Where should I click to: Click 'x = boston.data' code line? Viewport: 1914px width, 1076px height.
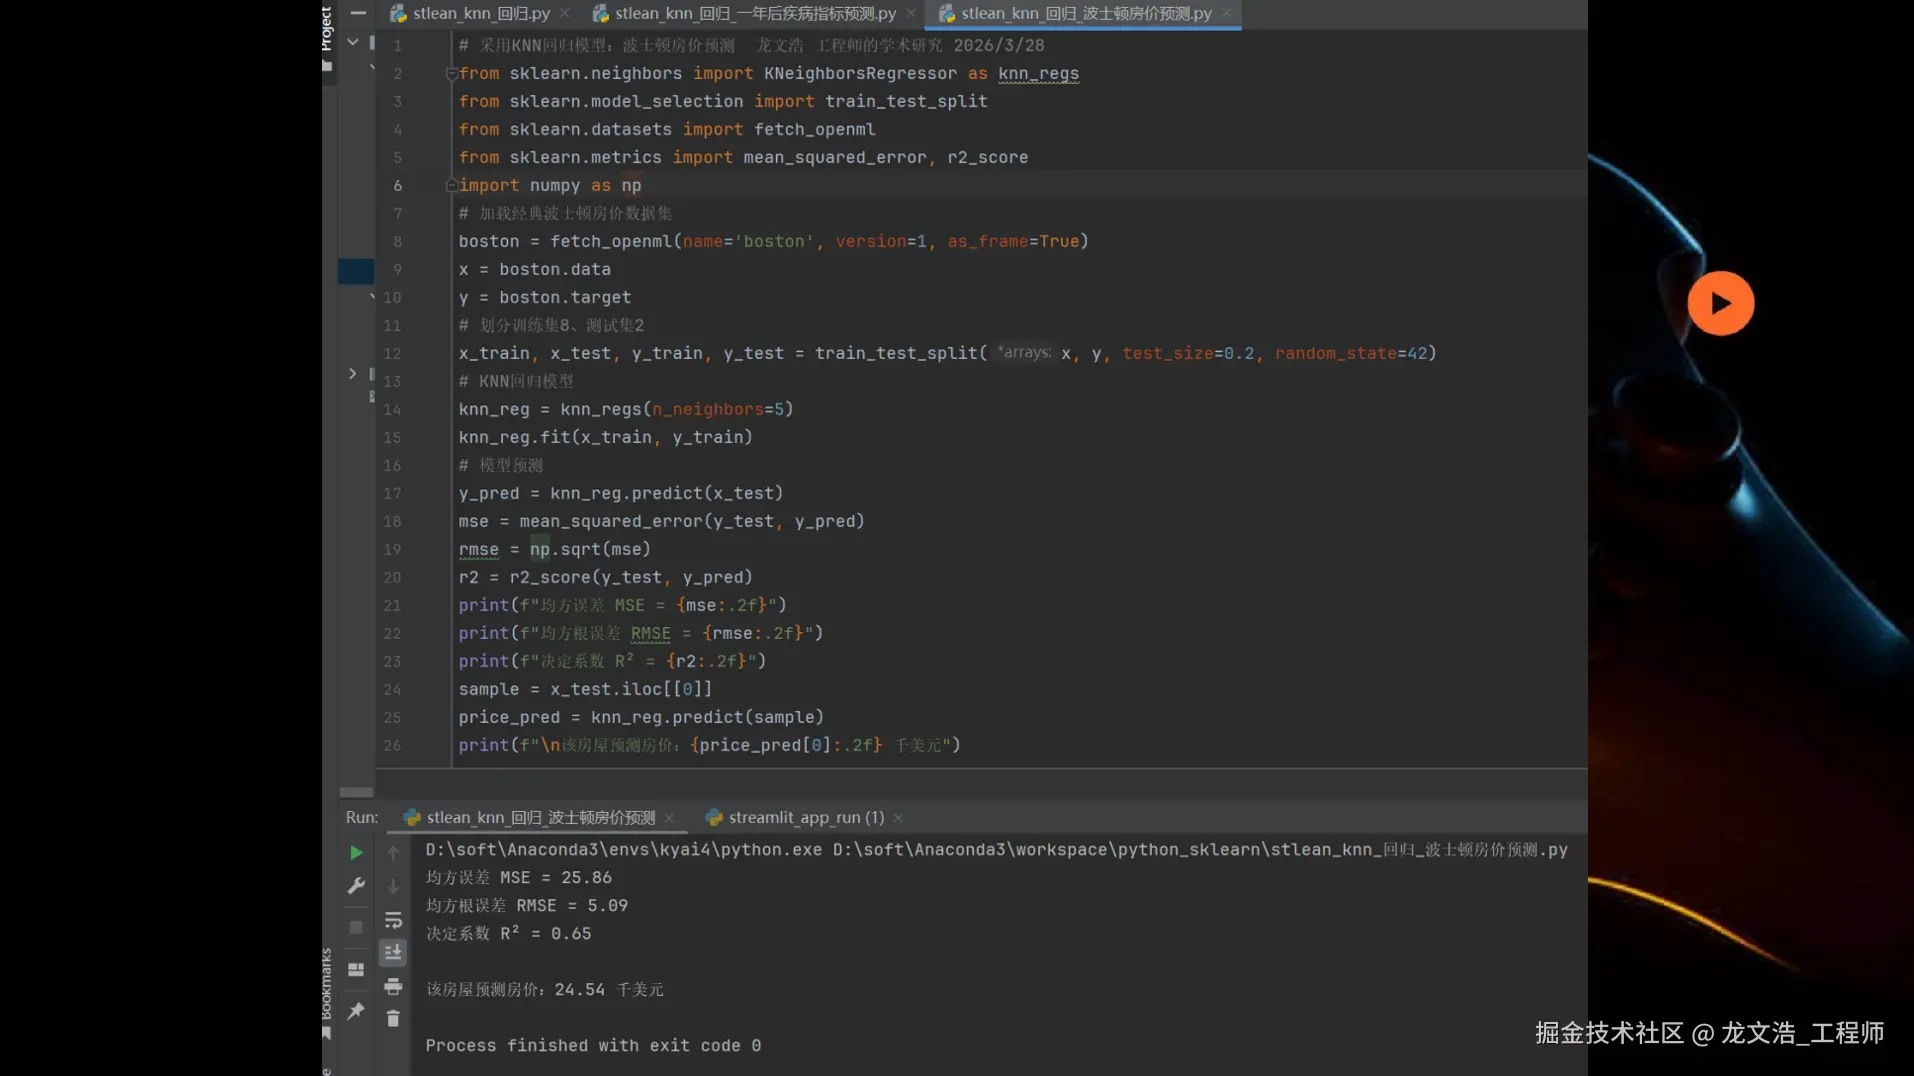(x=535, y=270)
